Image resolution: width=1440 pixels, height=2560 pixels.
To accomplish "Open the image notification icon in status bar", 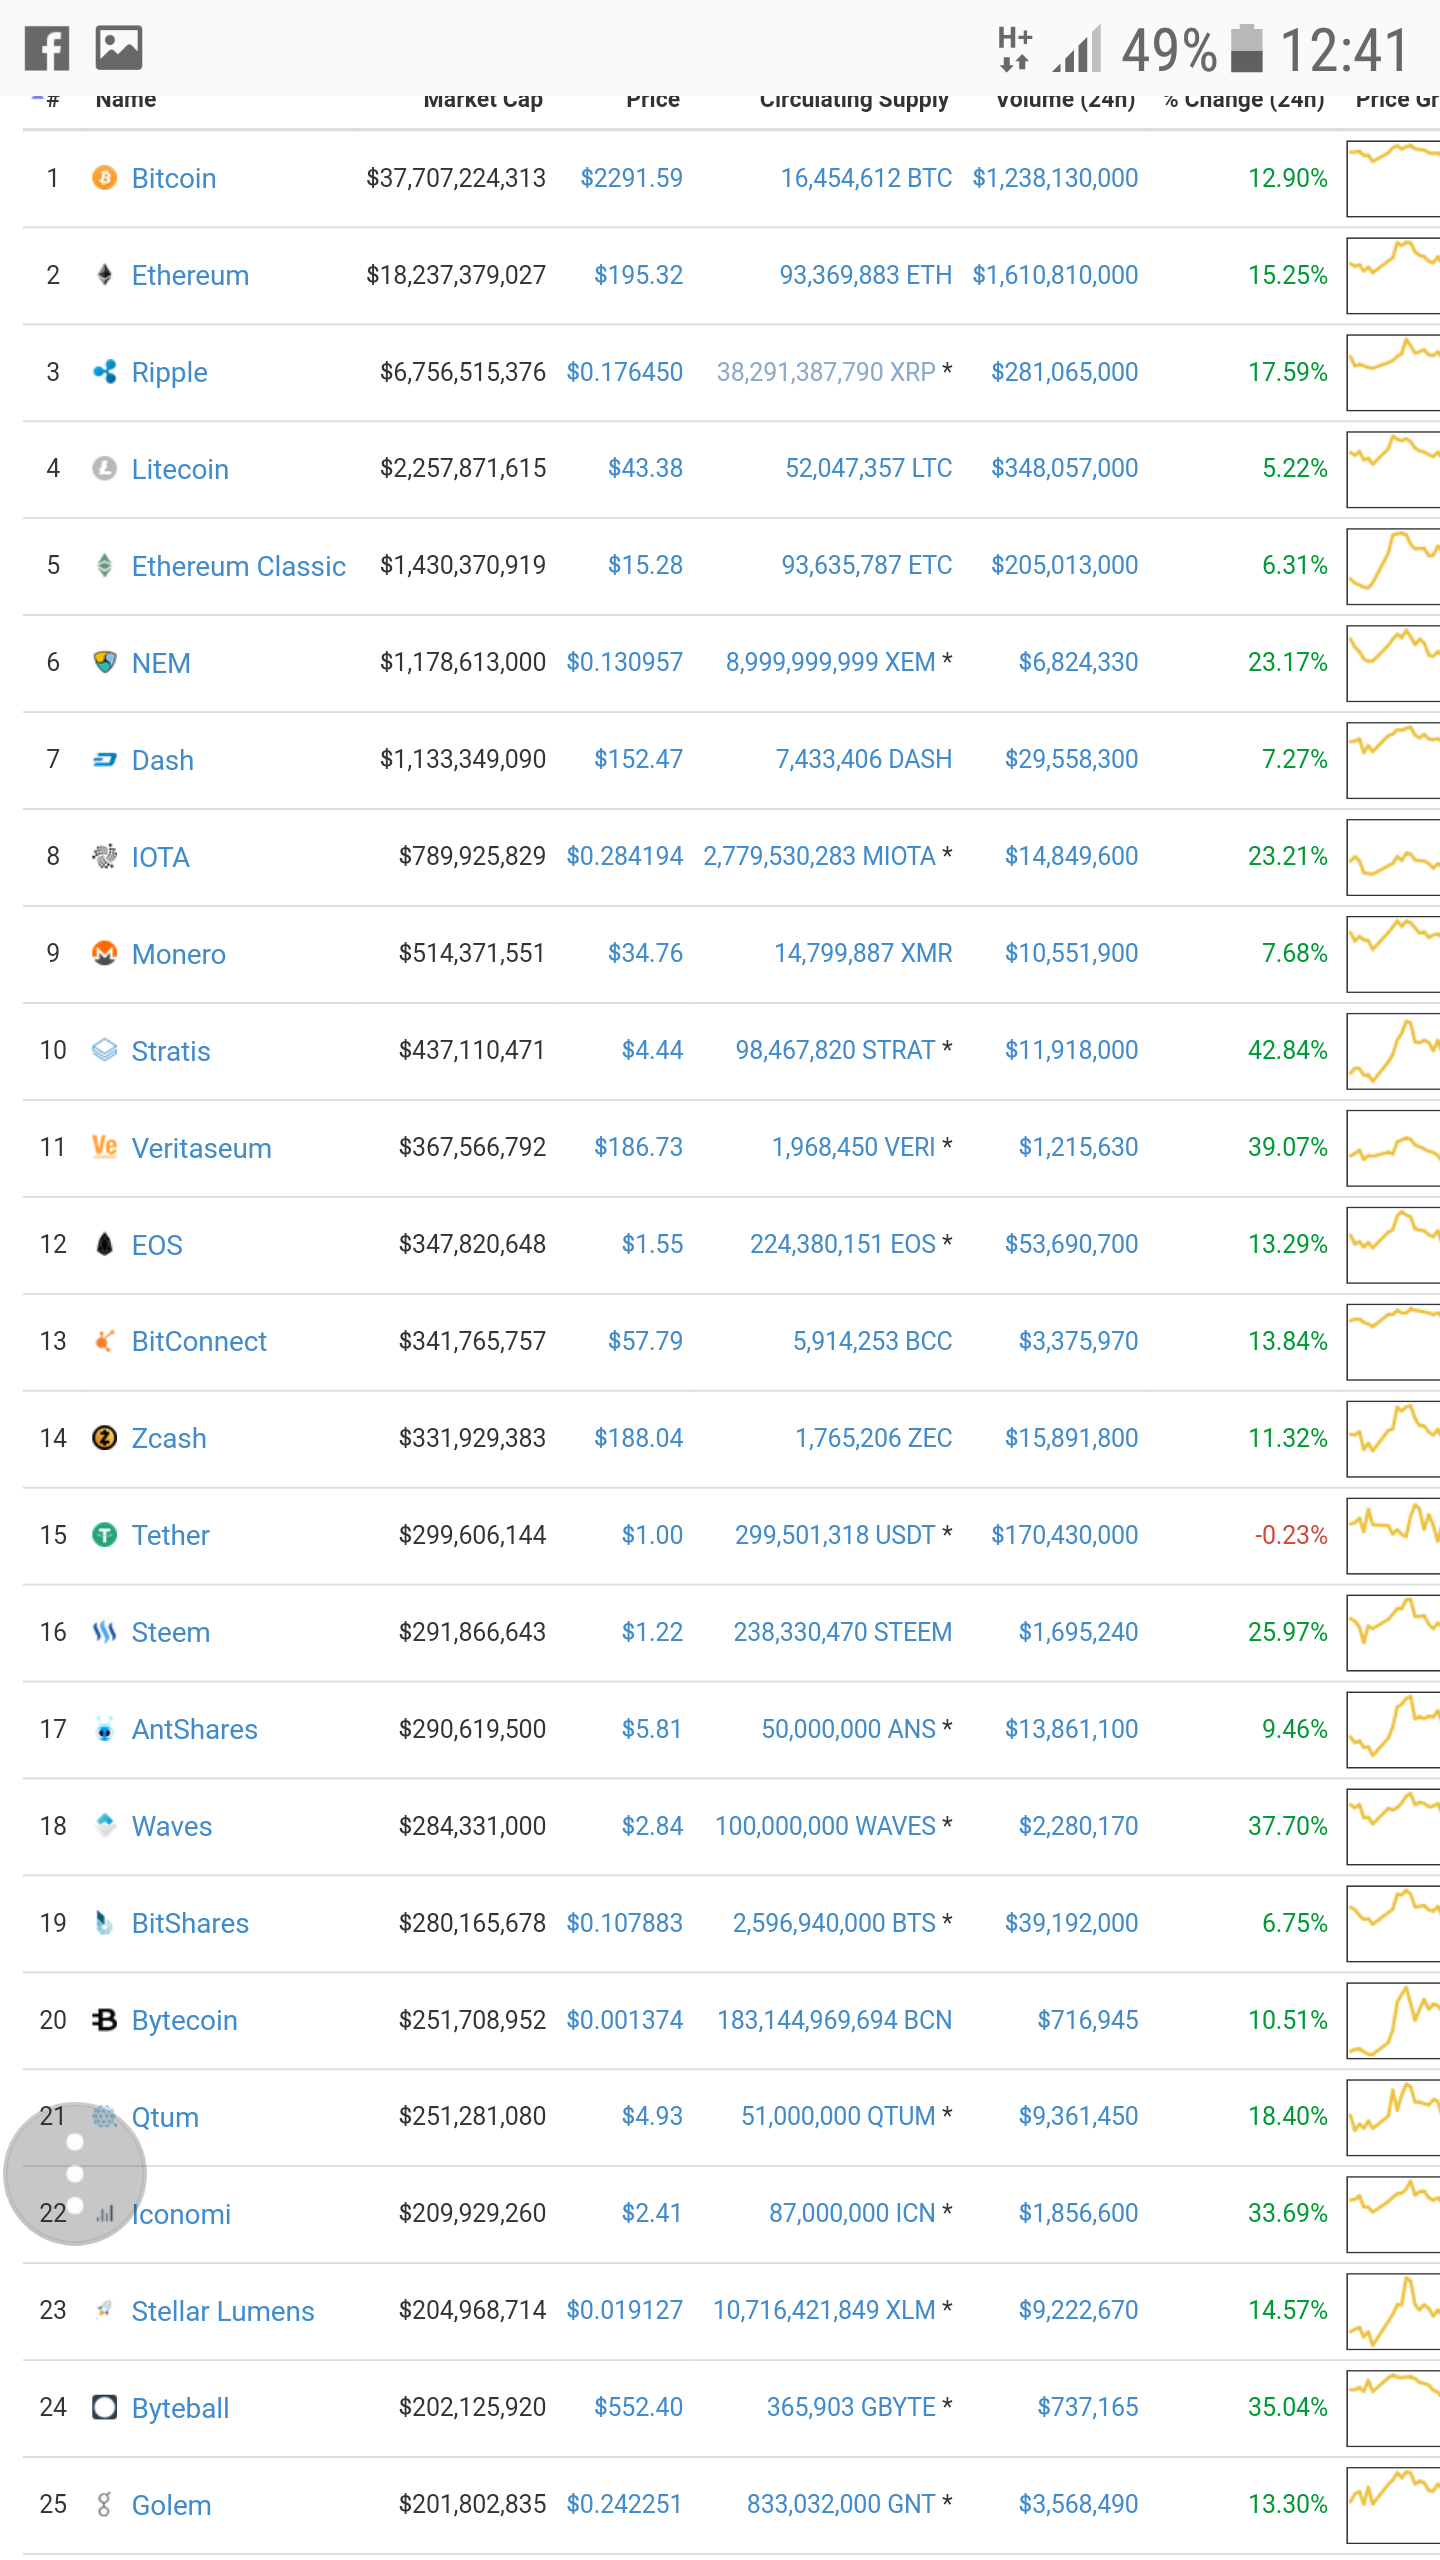I will click(119, 48).
